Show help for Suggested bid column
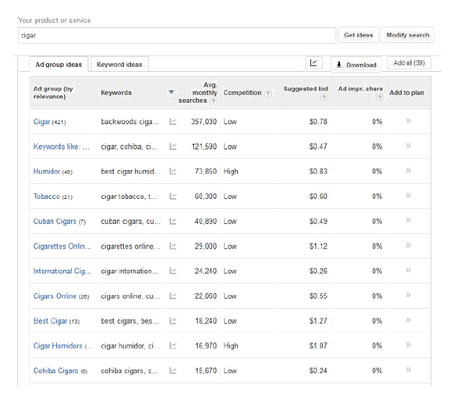 (x=324, y=97)
